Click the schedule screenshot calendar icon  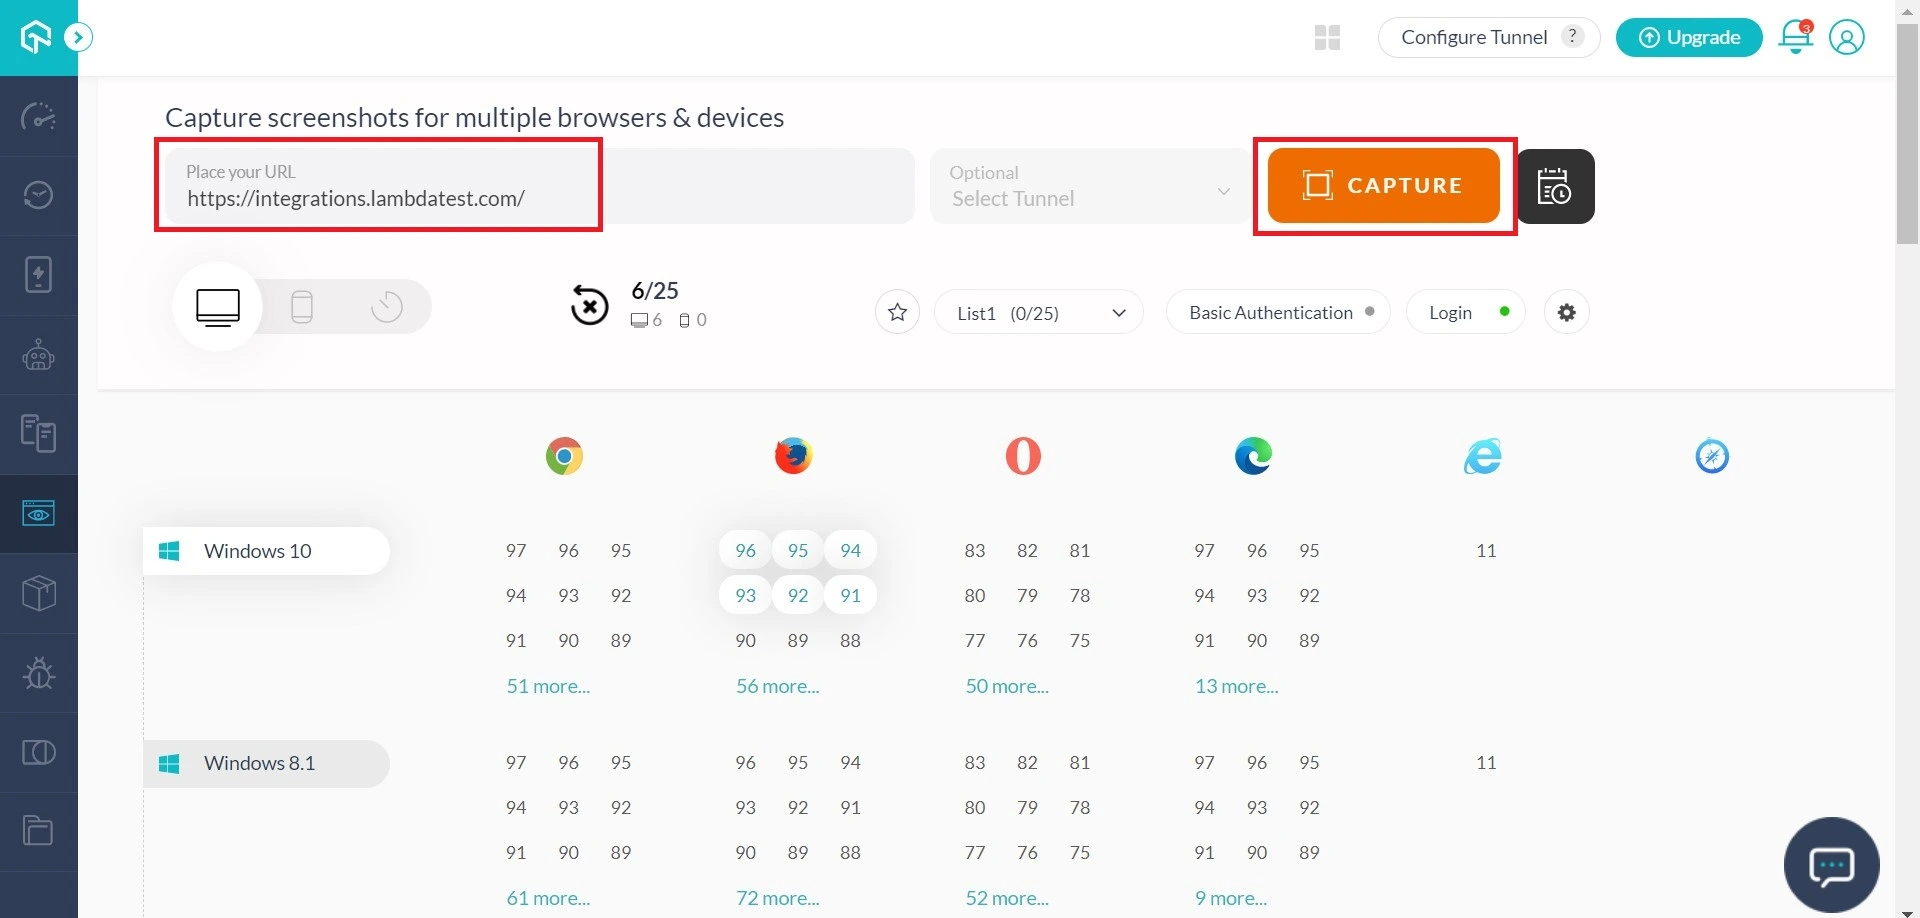click(x=1555, y=186)
